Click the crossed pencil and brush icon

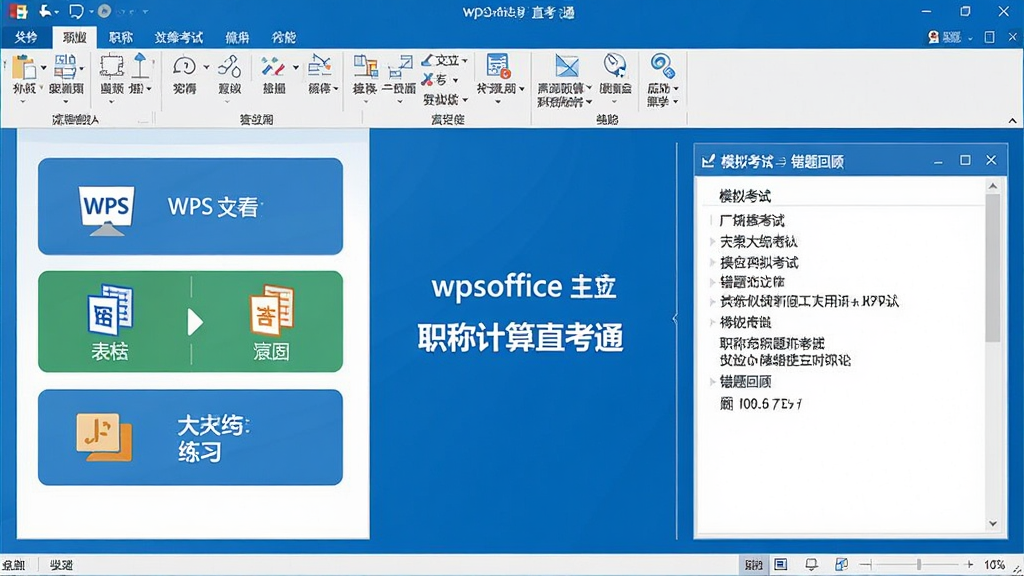pyautogui.click(x=272, y=67)
